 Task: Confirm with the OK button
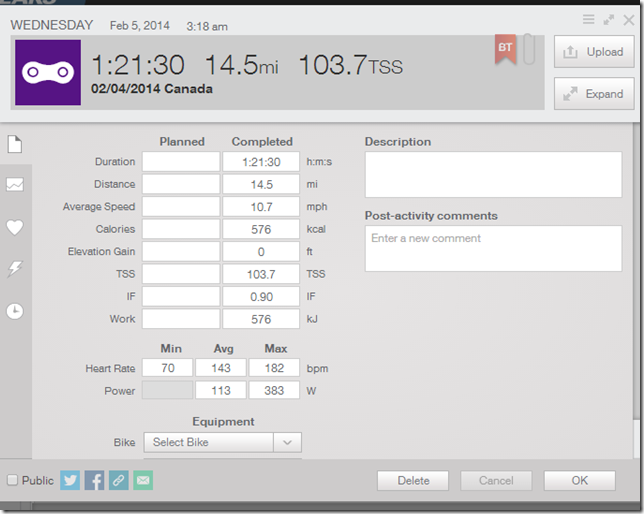point(580,481)
